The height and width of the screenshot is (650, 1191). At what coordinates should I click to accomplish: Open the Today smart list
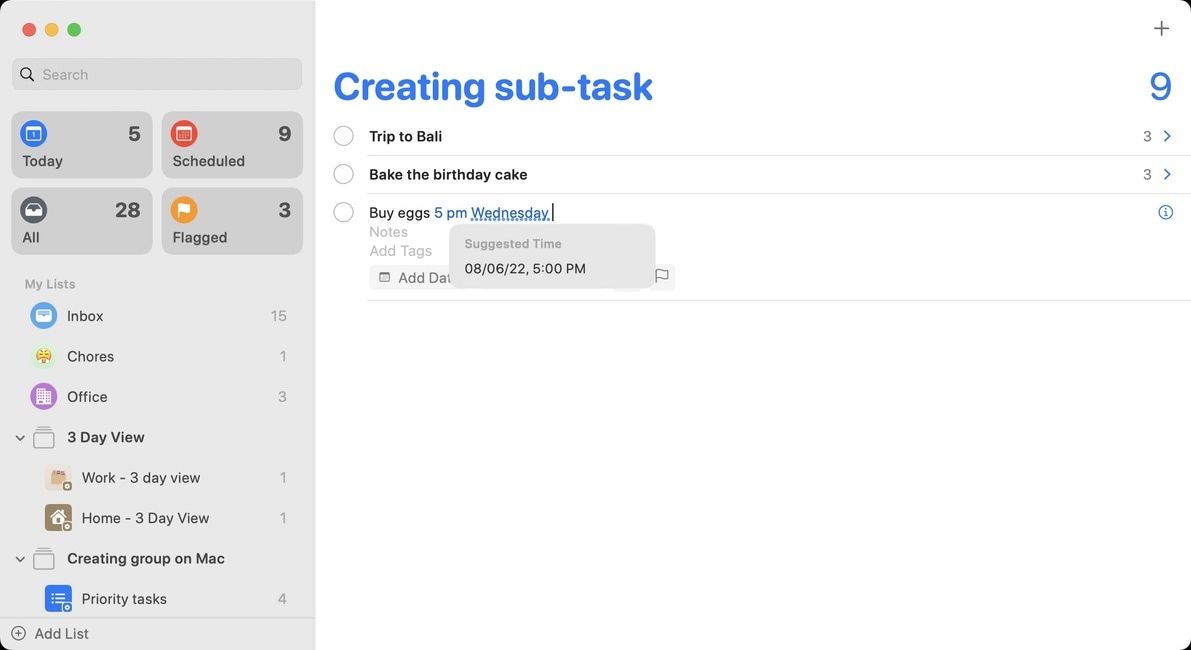tap(81, 145)
